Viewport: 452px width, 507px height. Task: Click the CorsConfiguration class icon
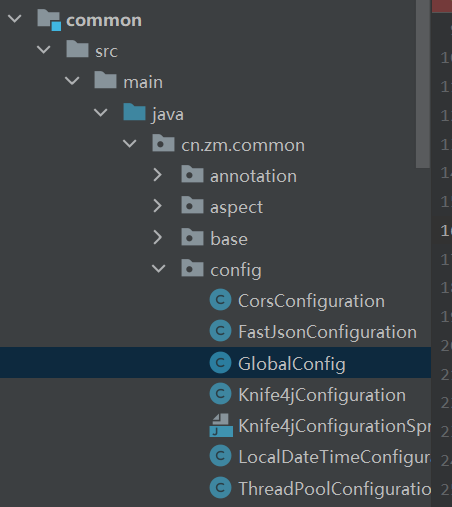pos(220,300)
